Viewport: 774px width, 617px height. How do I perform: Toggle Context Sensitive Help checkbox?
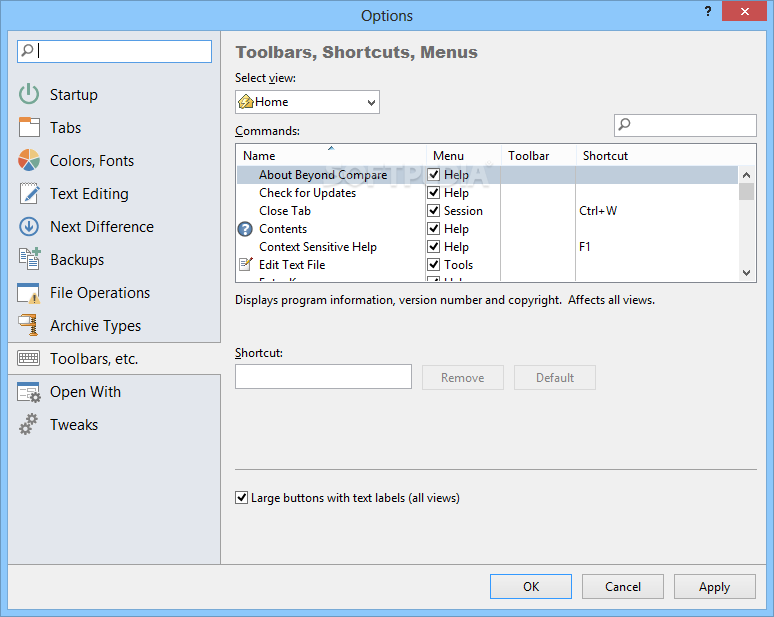tap(433, 246)
